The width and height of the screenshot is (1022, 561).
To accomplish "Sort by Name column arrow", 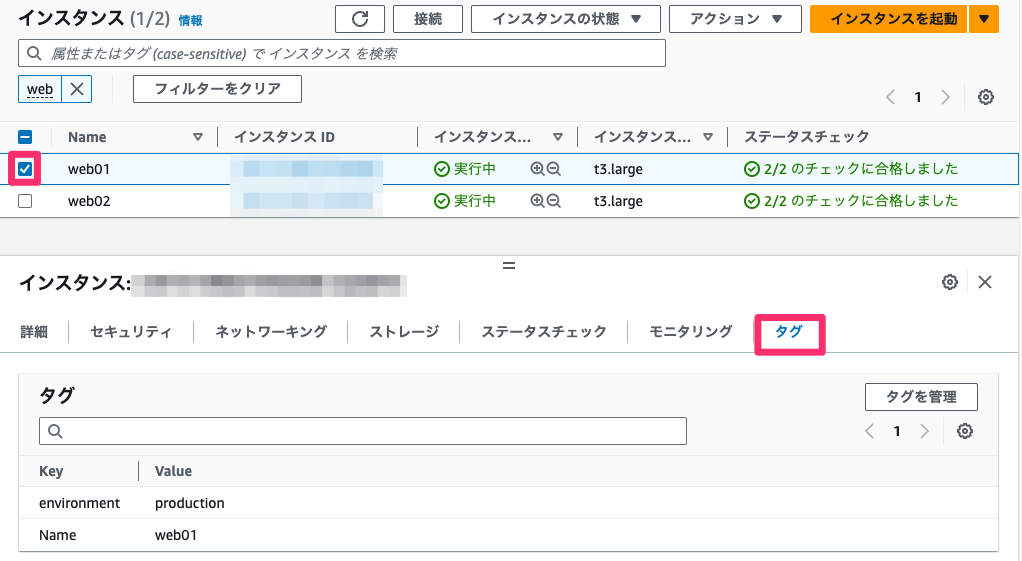I will [197, 137].
